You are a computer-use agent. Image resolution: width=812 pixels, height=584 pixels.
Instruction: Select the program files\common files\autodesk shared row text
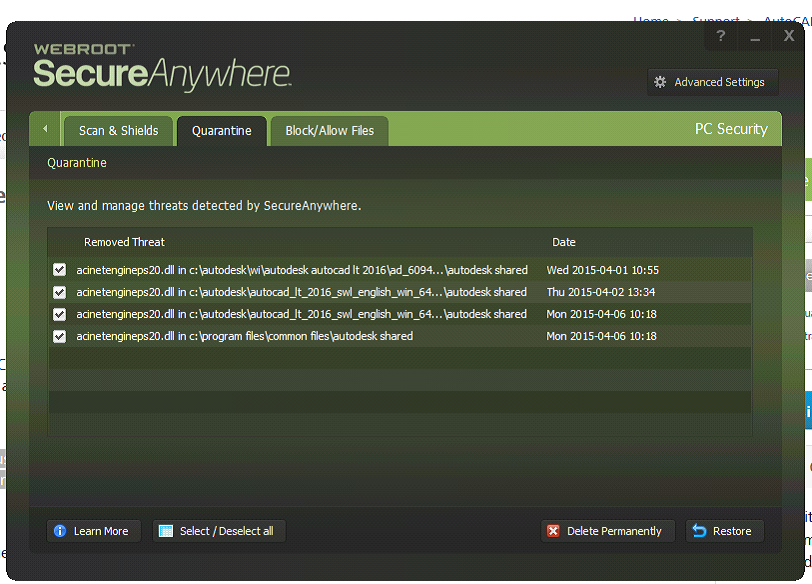244,336
